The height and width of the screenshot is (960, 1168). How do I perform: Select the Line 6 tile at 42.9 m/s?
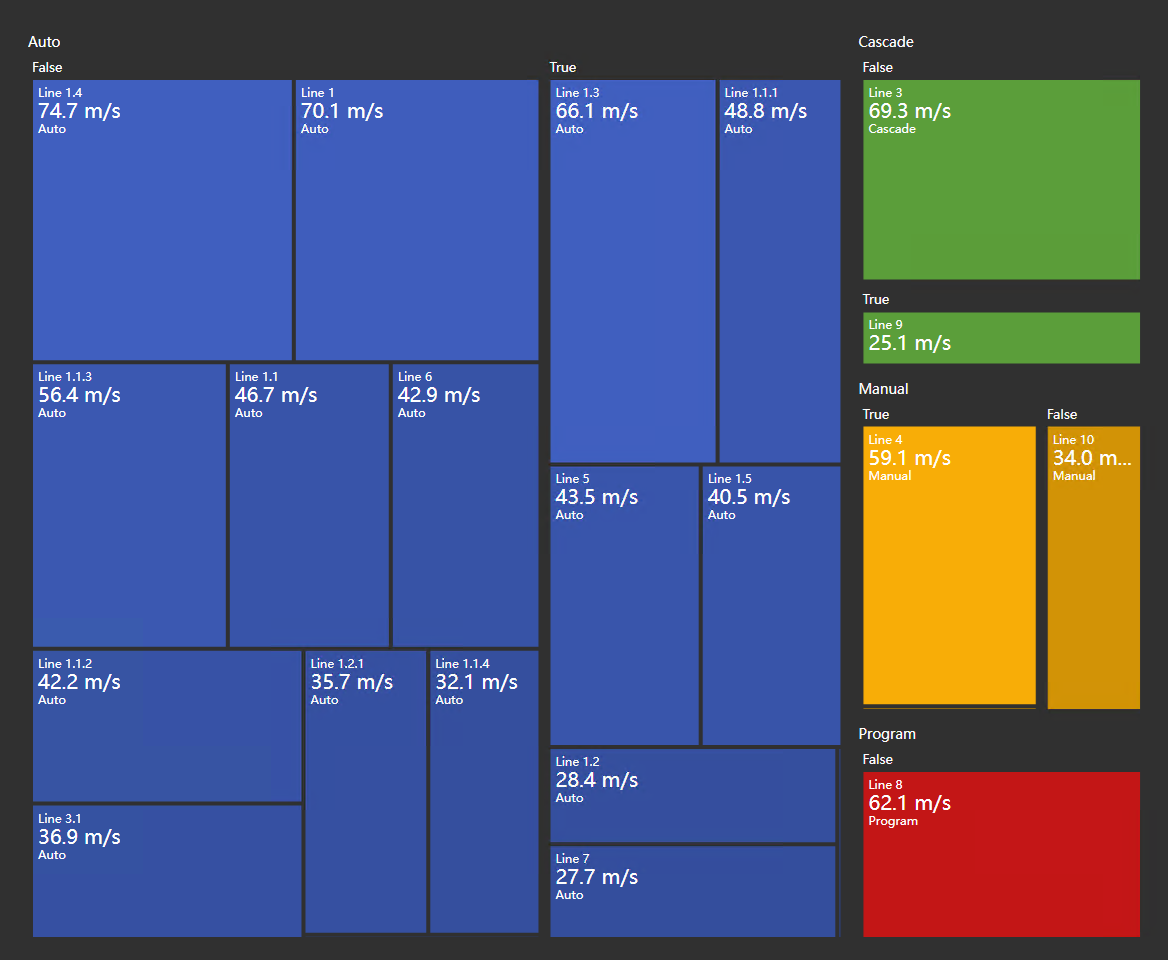(x=466, y=506)
